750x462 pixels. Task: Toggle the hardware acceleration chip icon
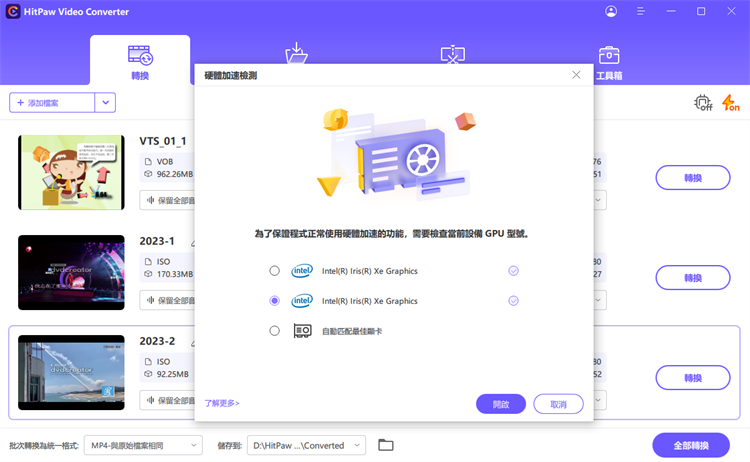click(x=703, y=103)
